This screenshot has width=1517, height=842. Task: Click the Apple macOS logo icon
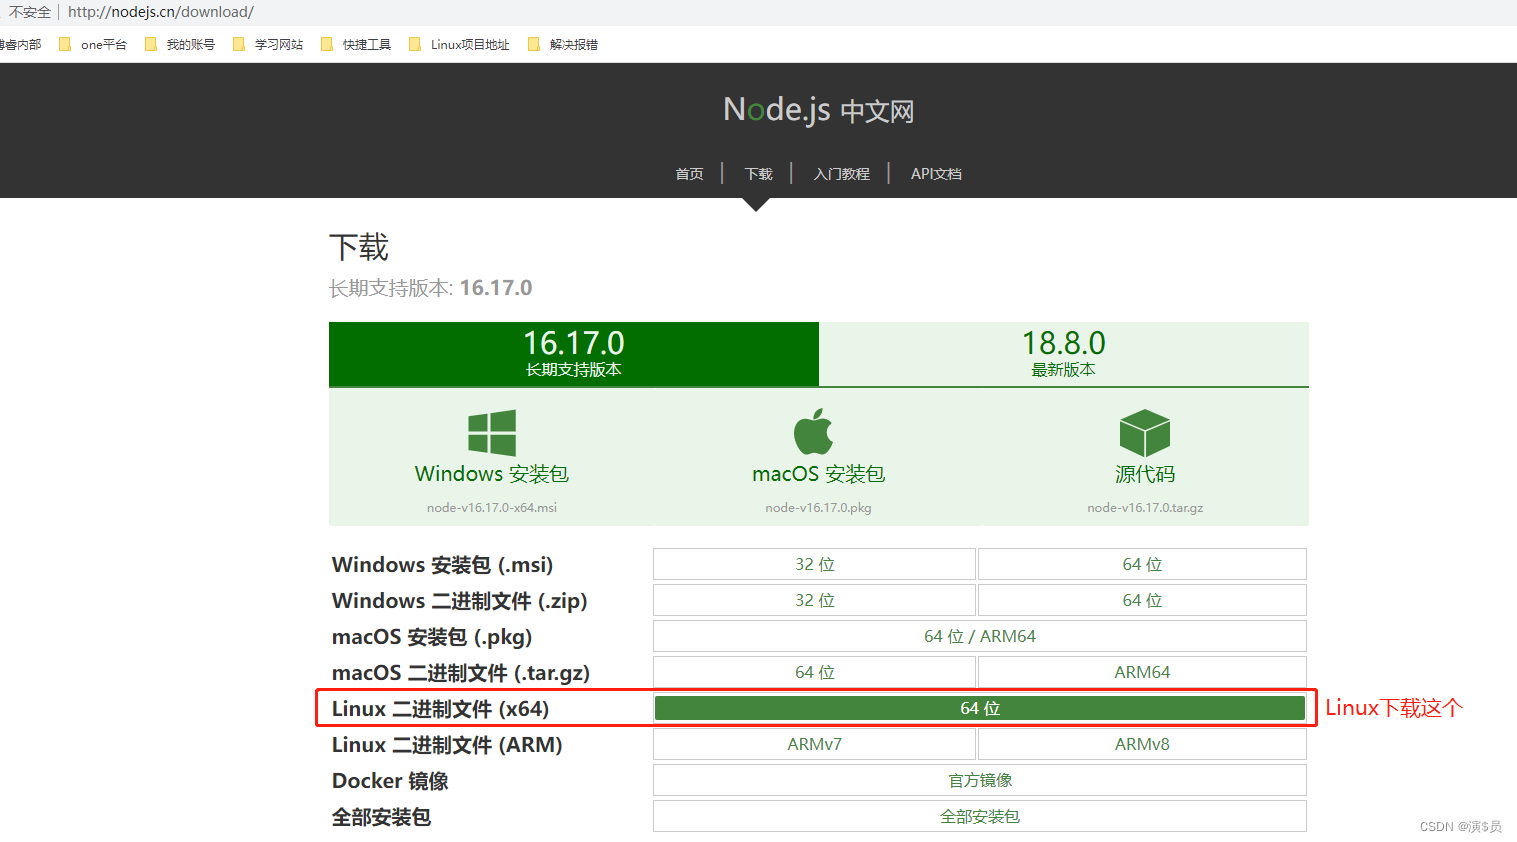[814, 432]
